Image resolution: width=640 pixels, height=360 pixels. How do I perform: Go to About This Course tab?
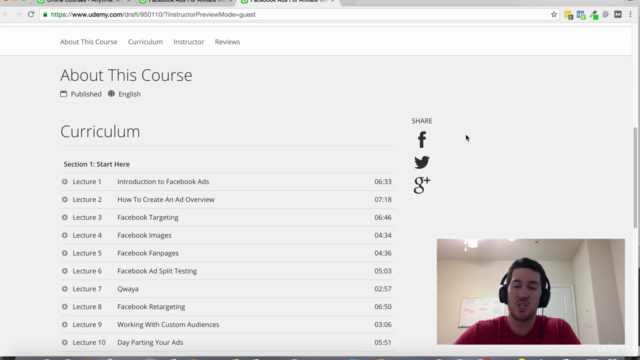point(89,42)
